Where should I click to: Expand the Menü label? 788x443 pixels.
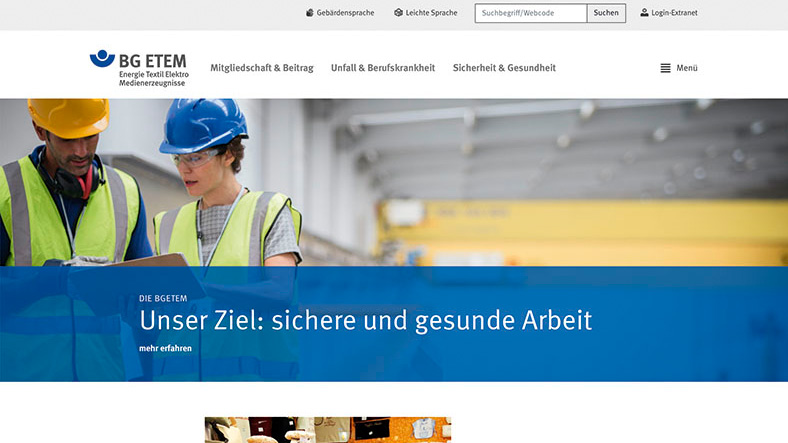pyautogui.click(x=686, y=68)
